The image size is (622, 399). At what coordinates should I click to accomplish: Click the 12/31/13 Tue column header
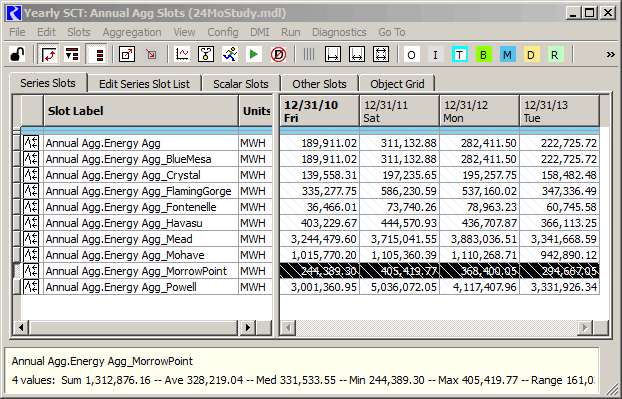click(559, 111)
